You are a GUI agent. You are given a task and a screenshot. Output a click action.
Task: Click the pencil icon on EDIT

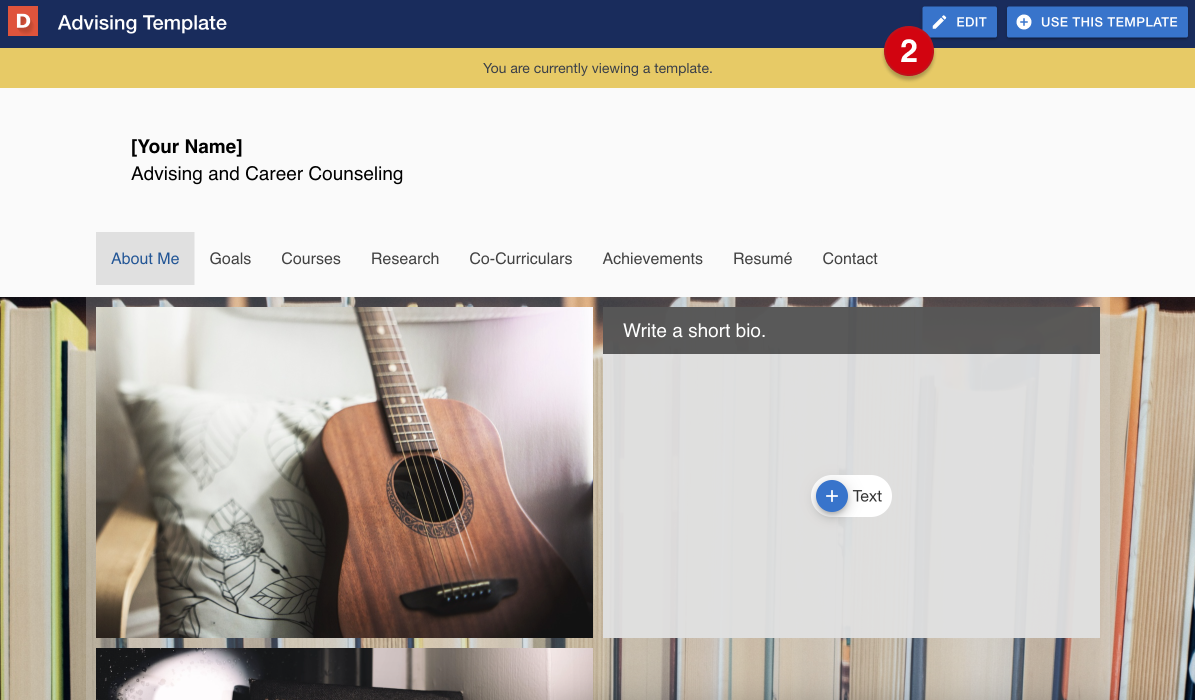(x=940, y=22)
